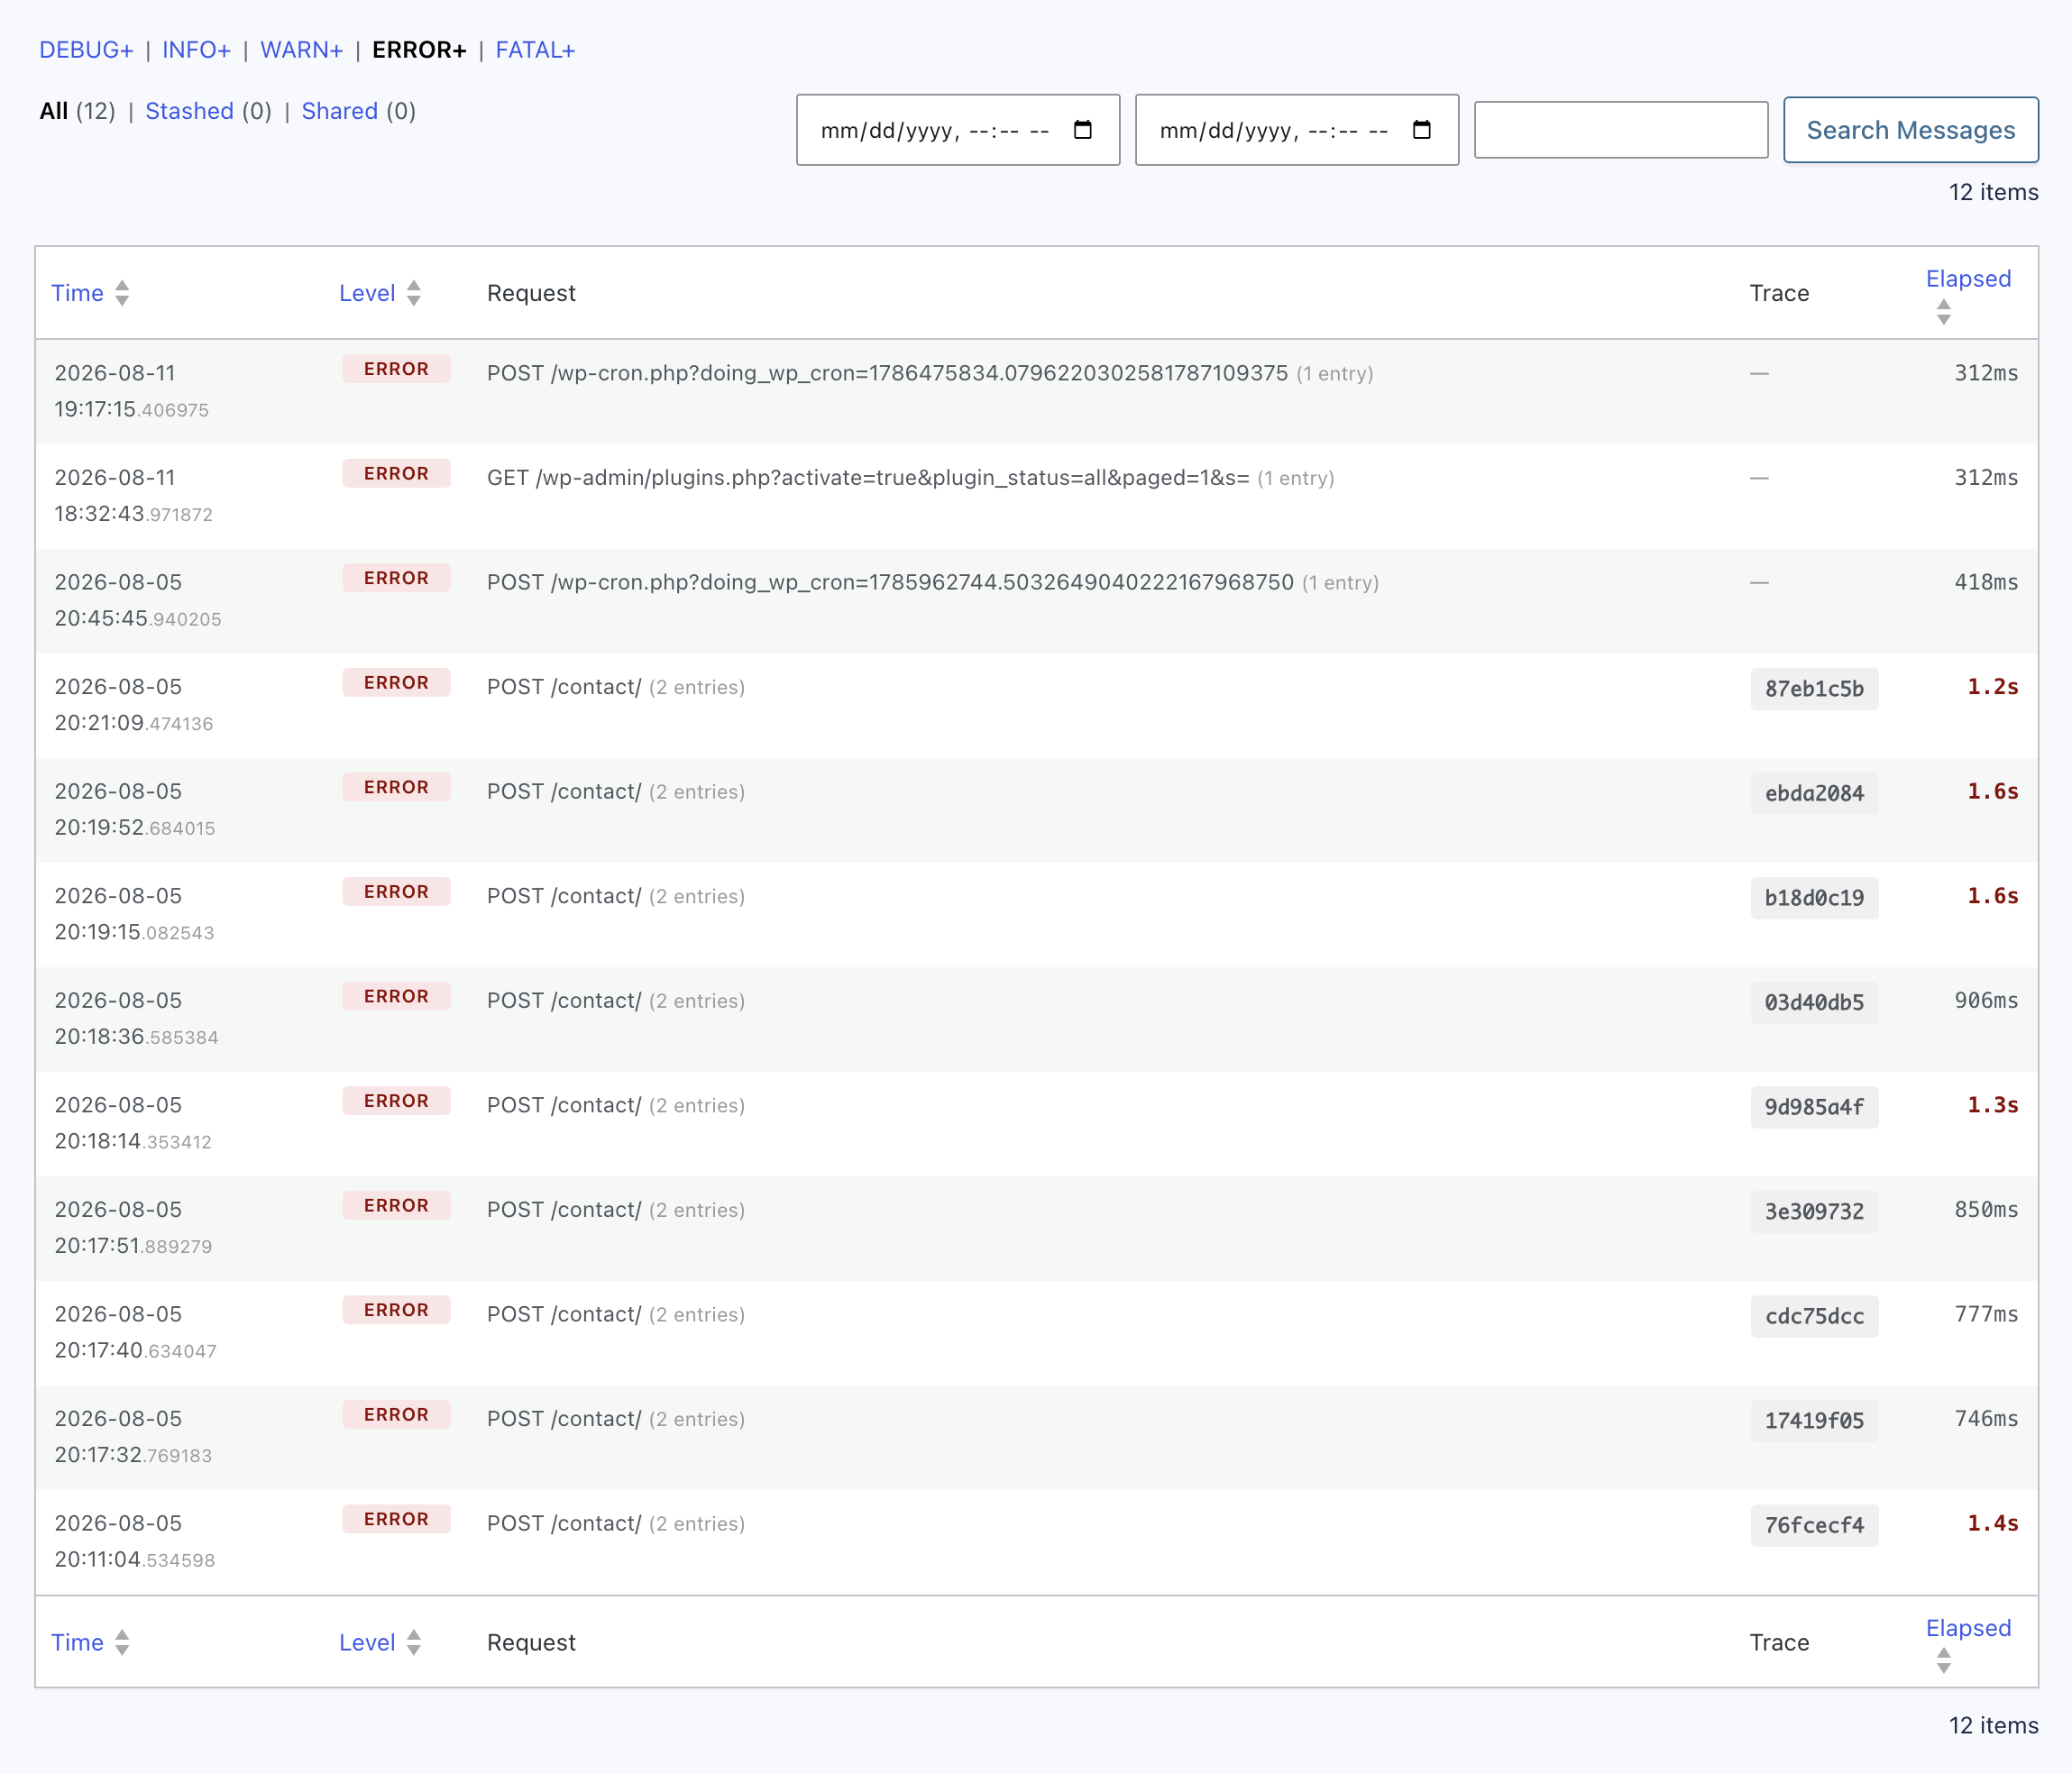The width and height of the screenshot is (2072, 1774).
Task: Click the 1.3s elapsed value
Action: [1992, 1105]
